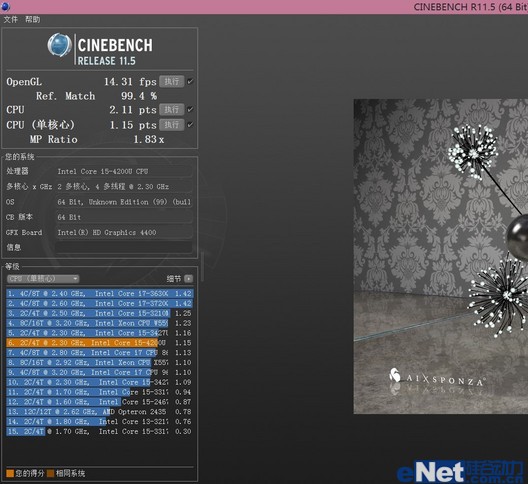This screenshot has height=484, width=528.
Task: Open the 文件 menu
Action: pos(10,20)
